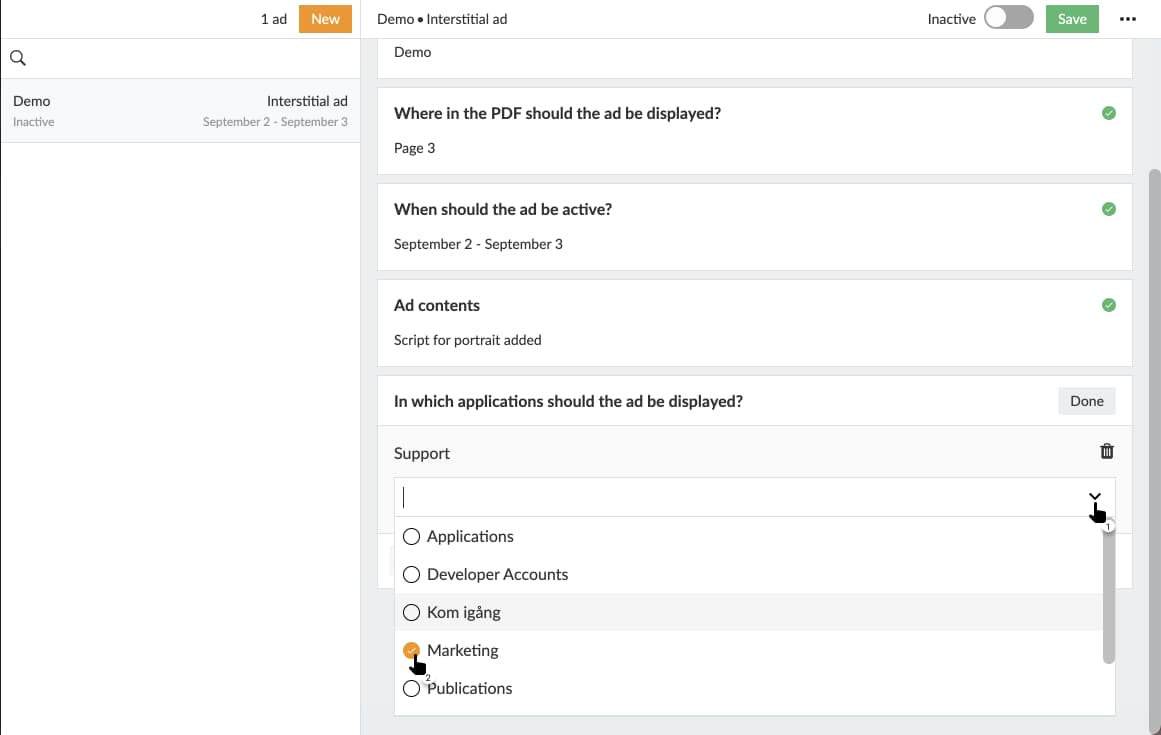Collapse the applications dropdown with the chevron
Screen dimensions: 1161x735
pyautogui.click(x=1095, y=497)
